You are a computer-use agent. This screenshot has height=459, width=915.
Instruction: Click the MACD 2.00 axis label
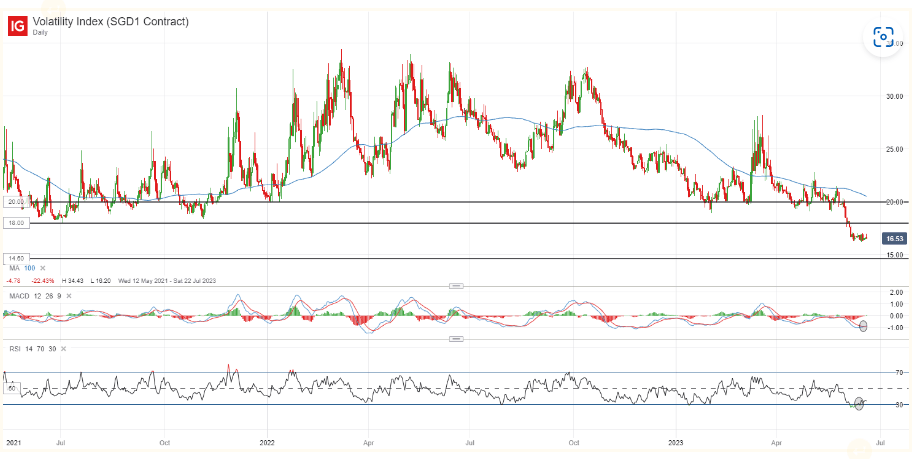click(898, 292)
